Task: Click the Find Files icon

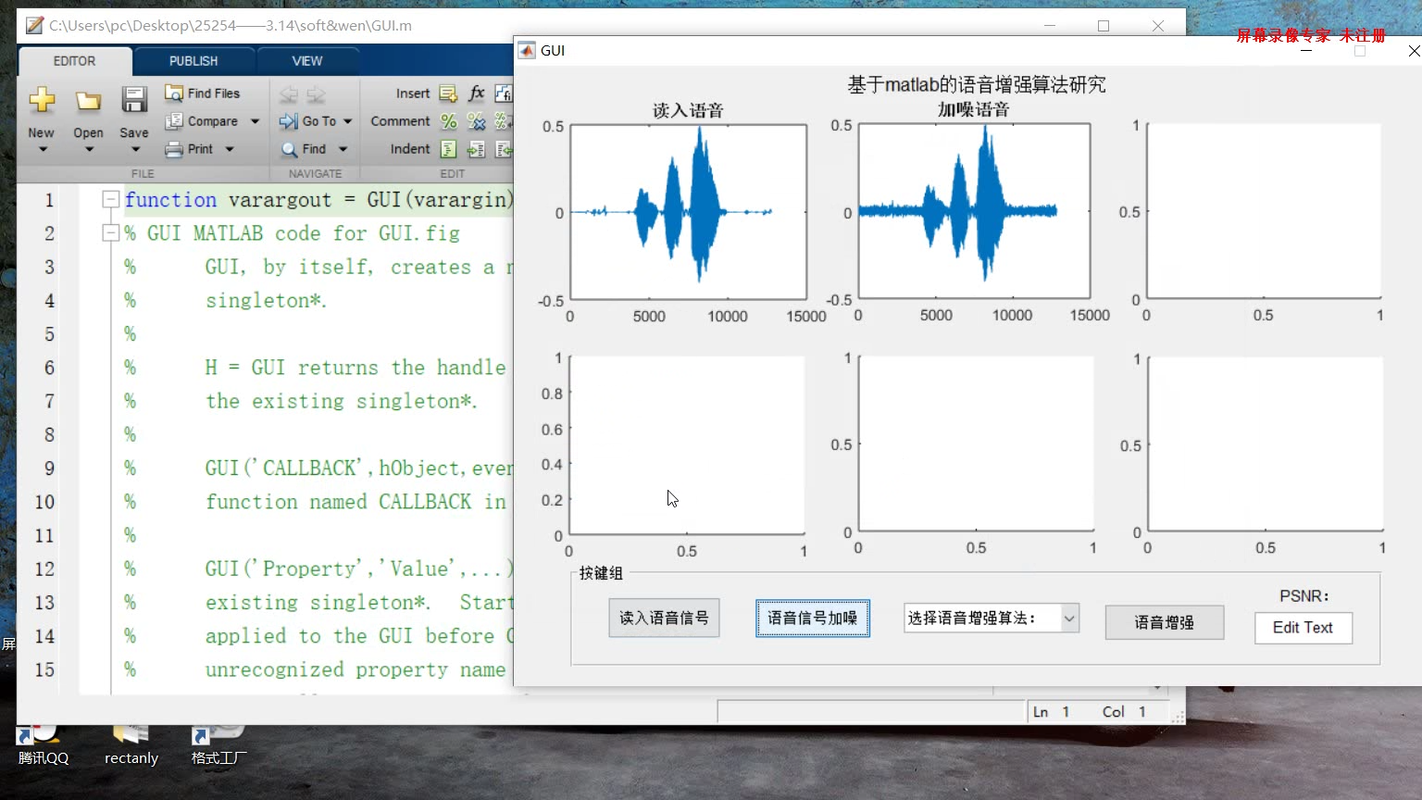Action: tap(174, 93)
